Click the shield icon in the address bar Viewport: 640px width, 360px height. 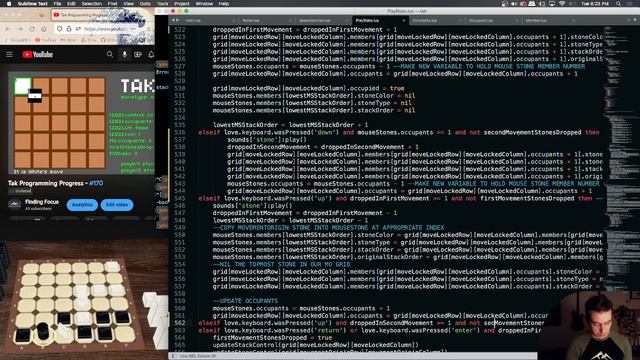click(60, 29)
